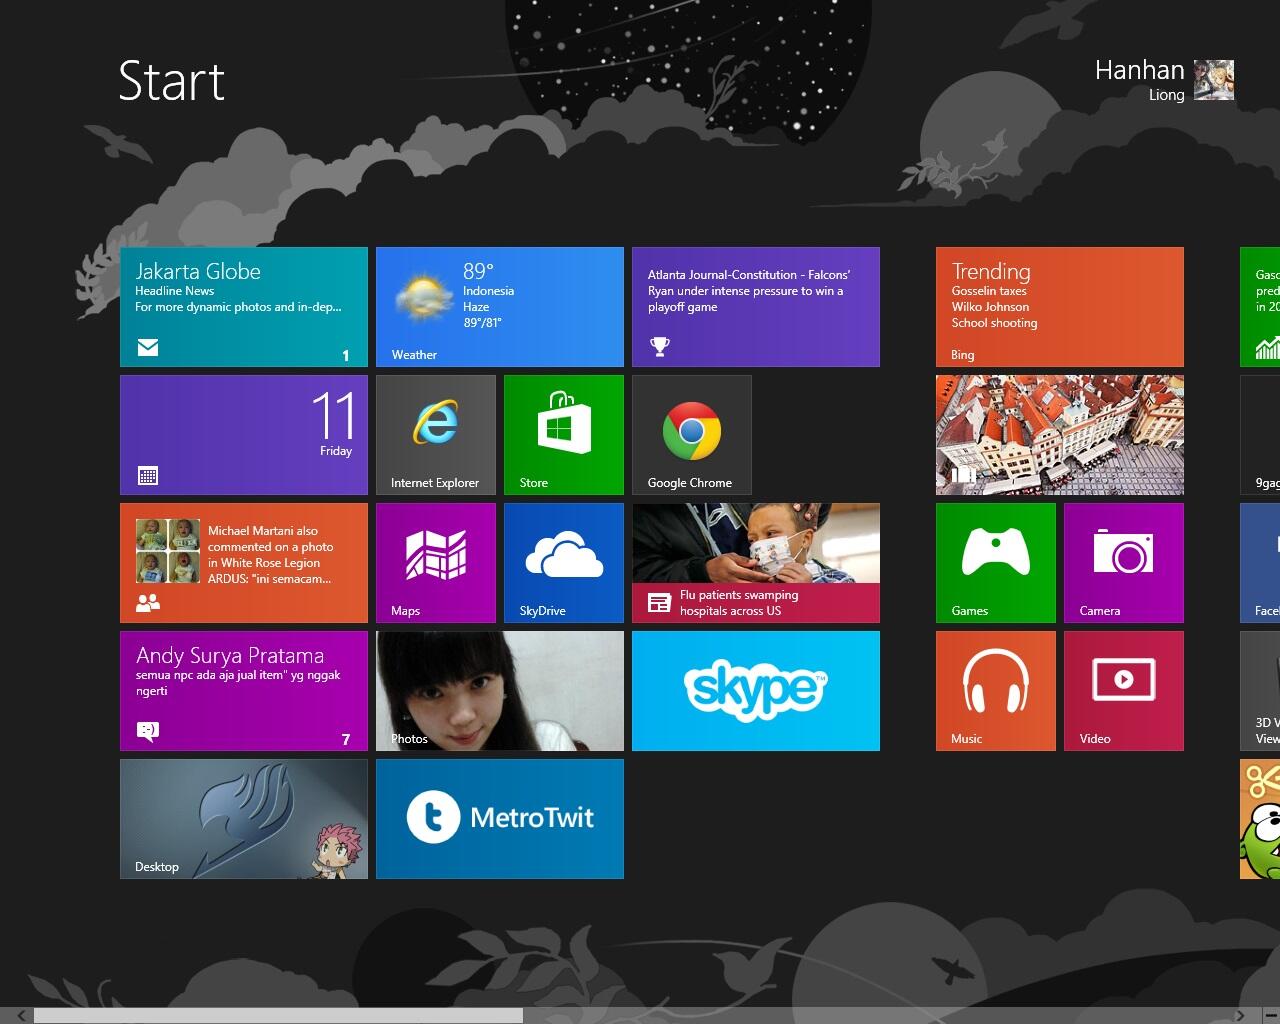Click the "Wilko Johnson" trending text
This screenshot has height=1024, width=1280.
[990, 307]
